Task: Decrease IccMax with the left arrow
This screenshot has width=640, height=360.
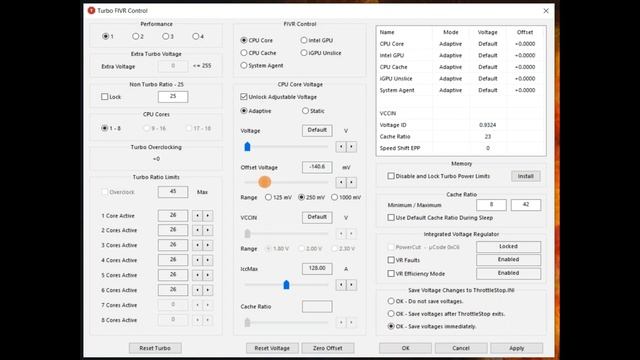Action: pyautogui.click(x=341, y=284)
